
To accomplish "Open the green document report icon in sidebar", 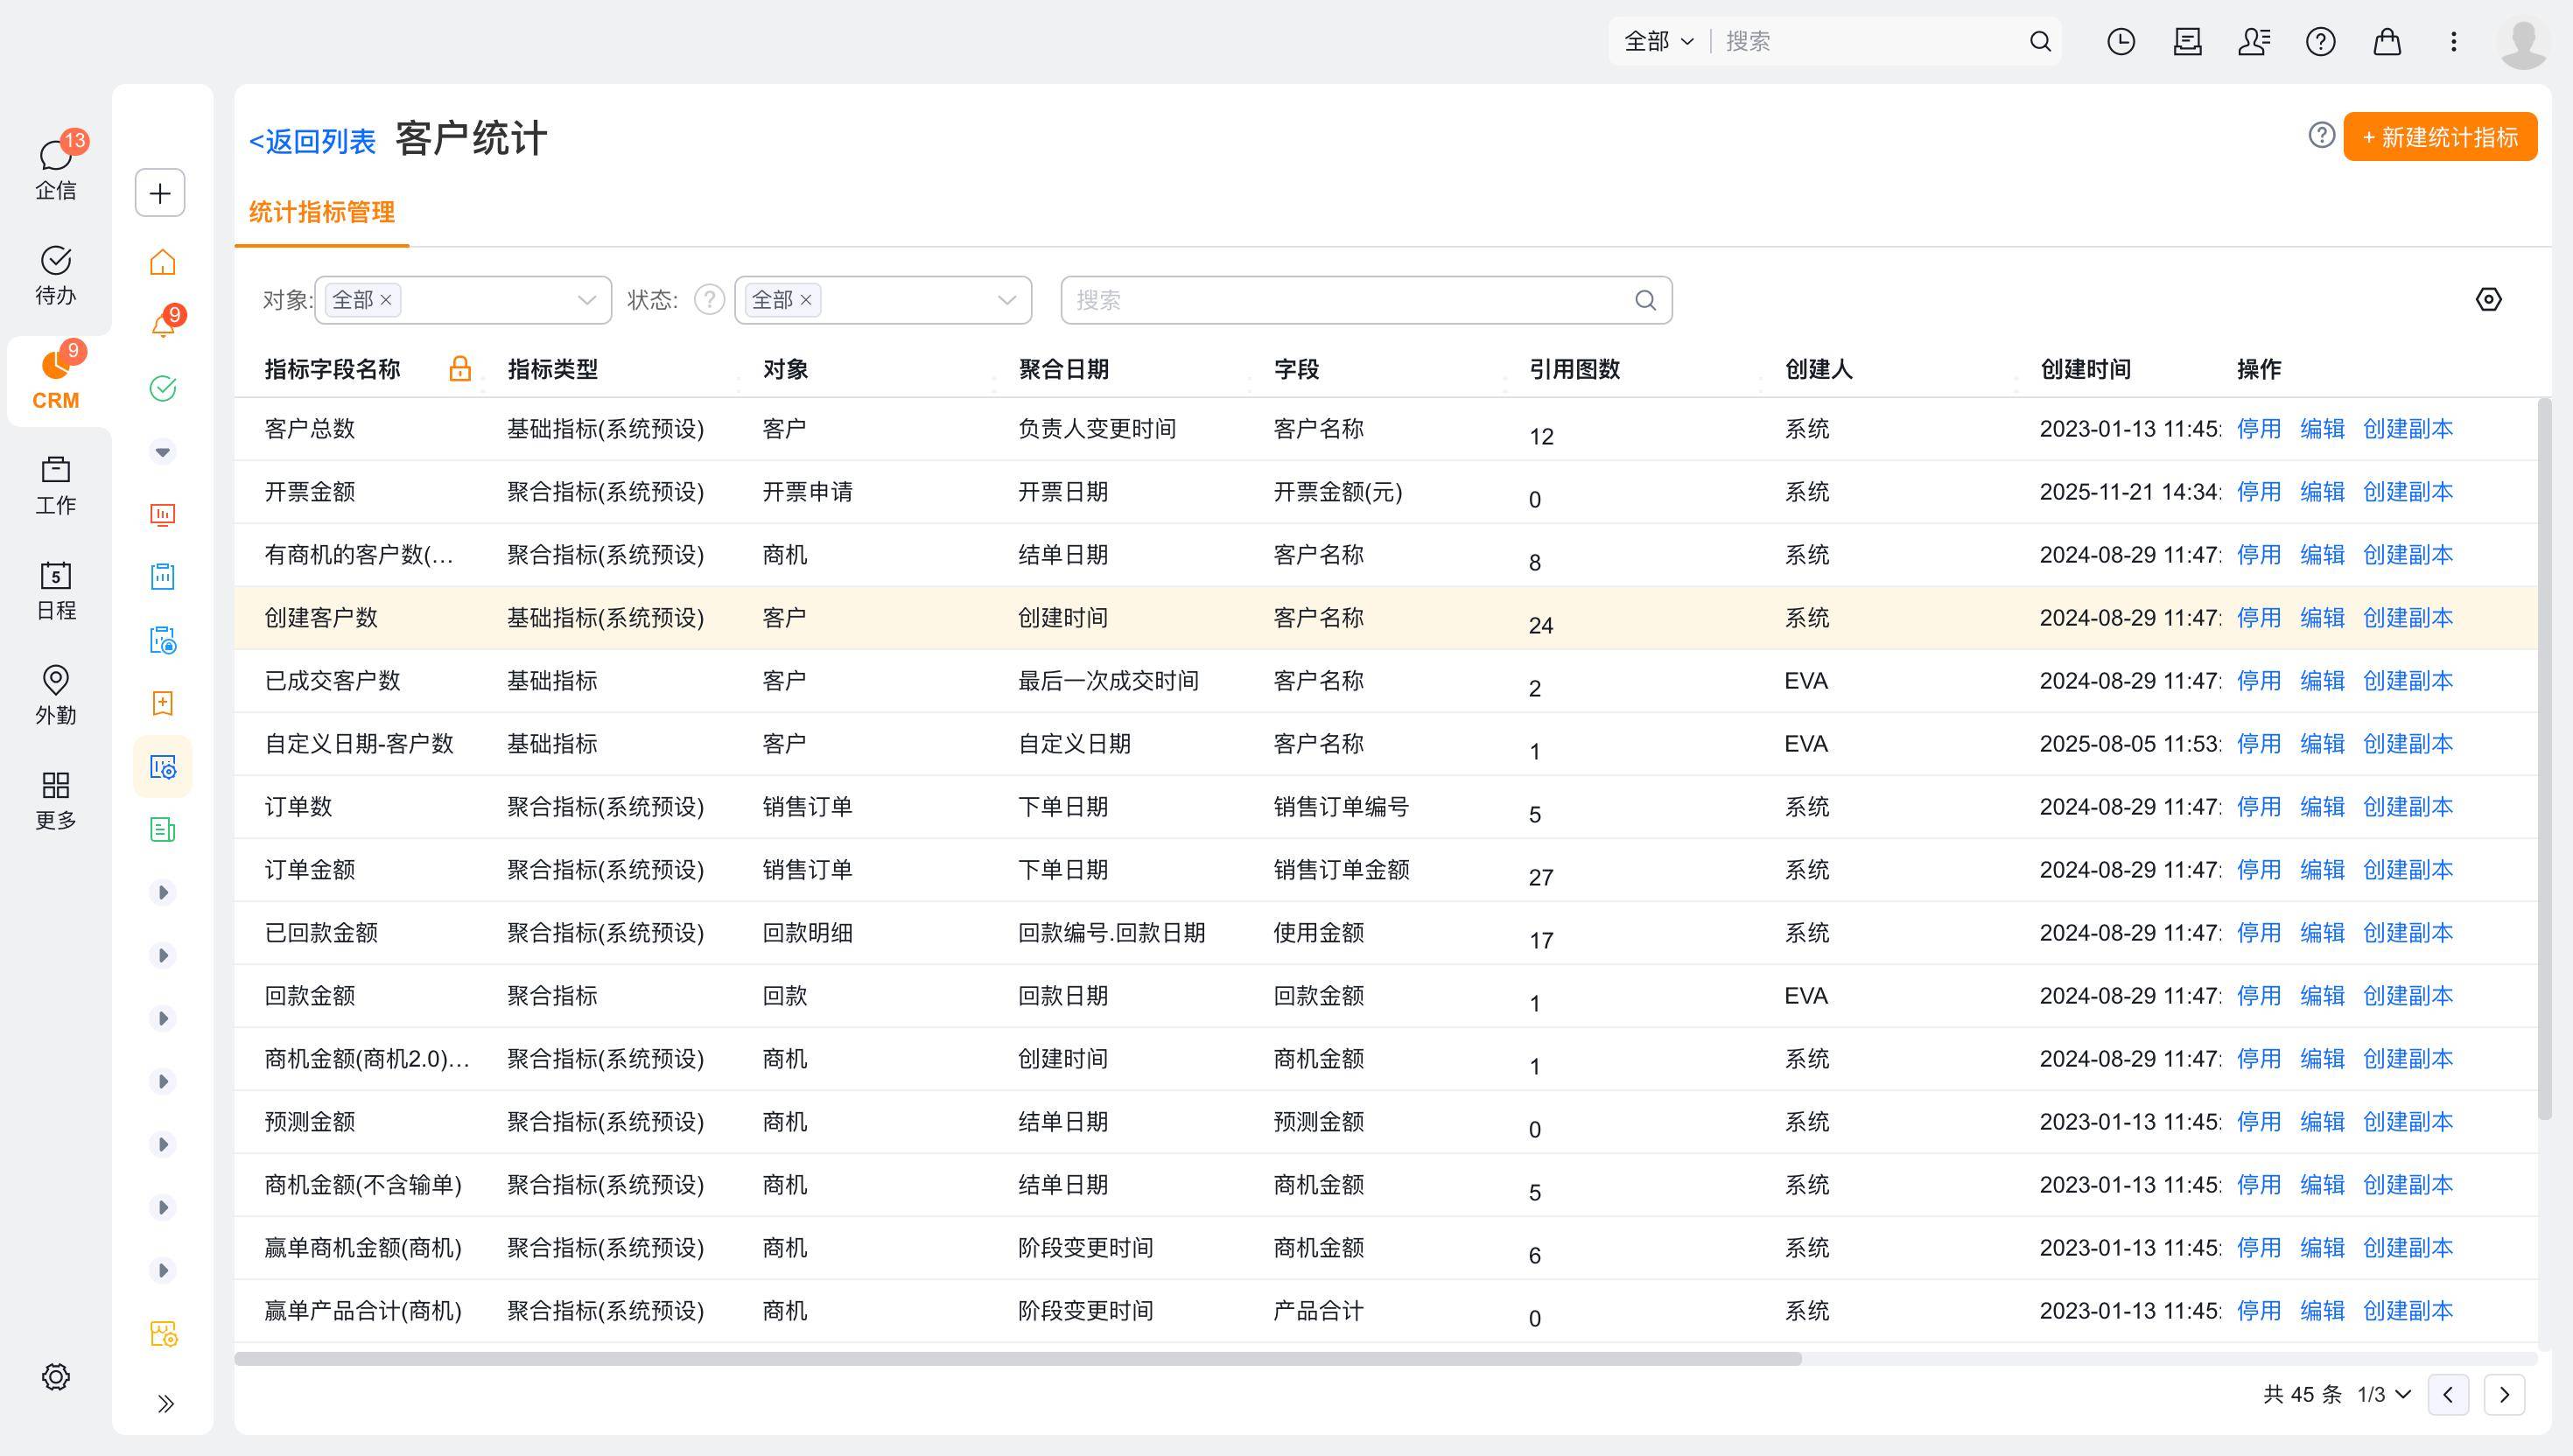I will (162, 829).
